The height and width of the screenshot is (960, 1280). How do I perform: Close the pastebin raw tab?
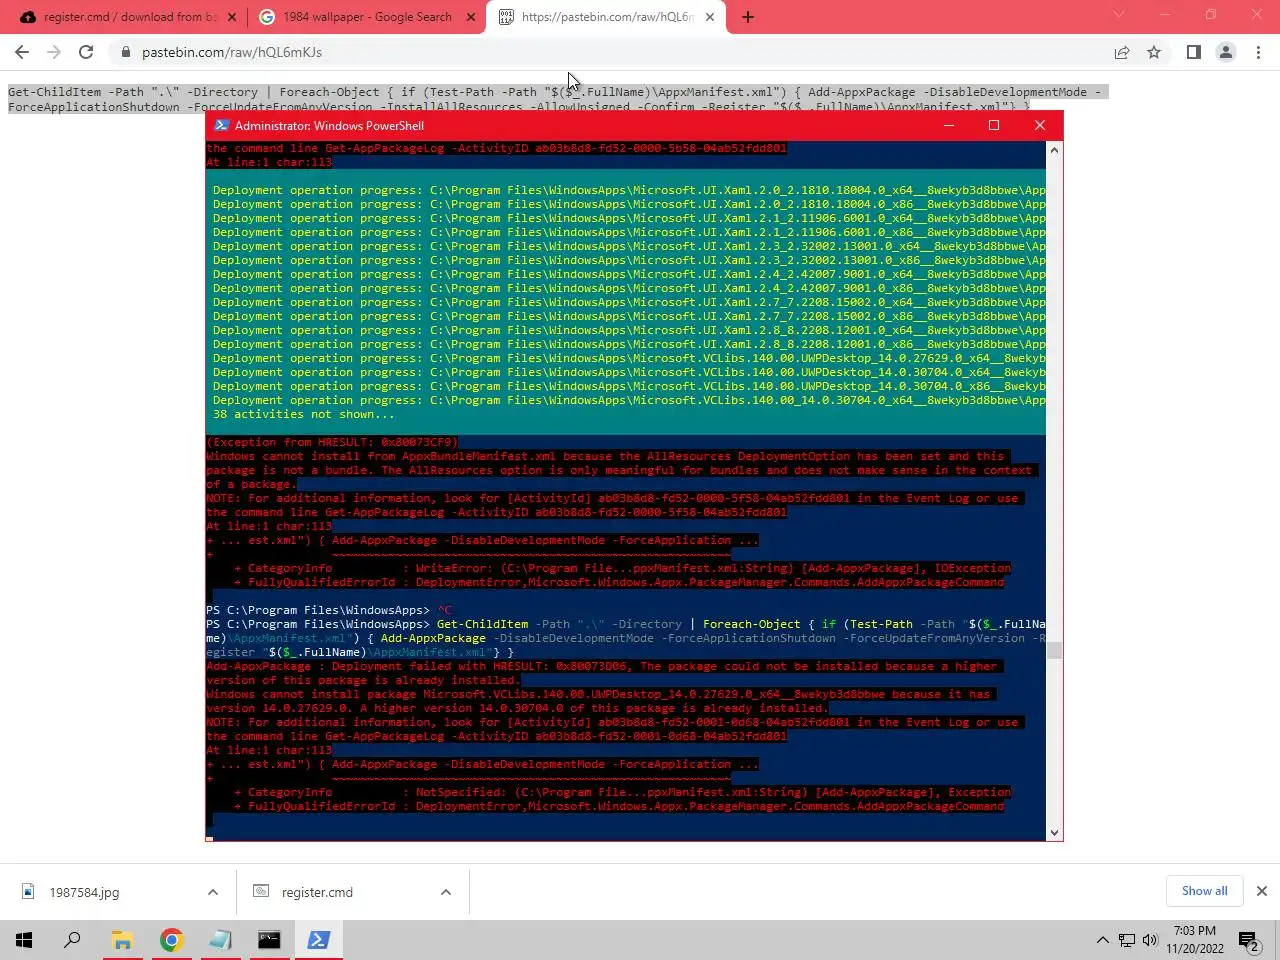pos(711,17)
